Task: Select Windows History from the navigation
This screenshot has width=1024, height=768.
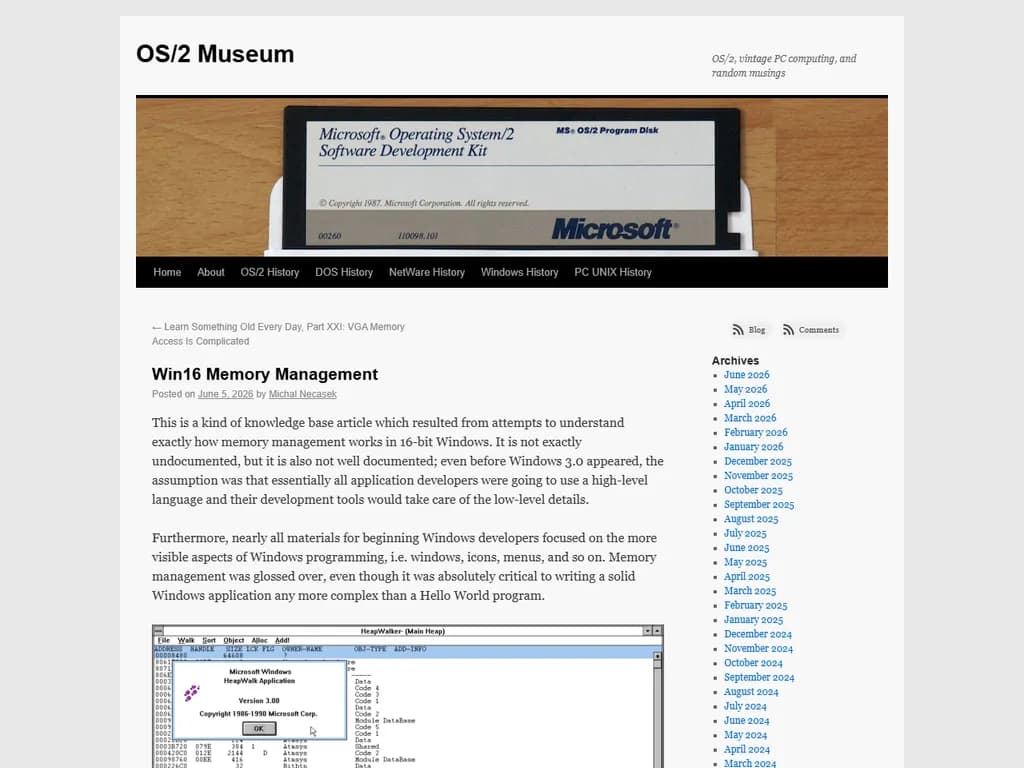Action: [520, 272]
